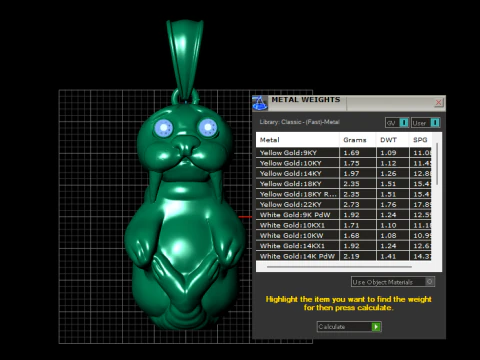This screenshot has height=360, width=480.
Task: Select the Yellow Gold:14KY row
Action: coord(344,173)
